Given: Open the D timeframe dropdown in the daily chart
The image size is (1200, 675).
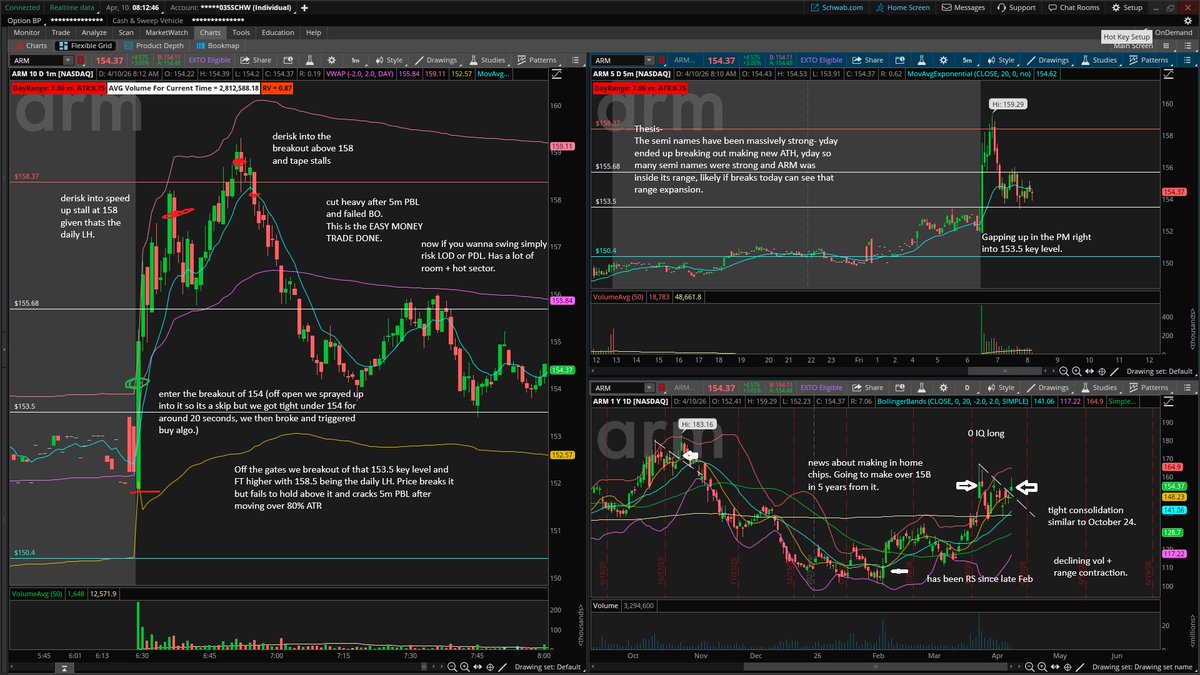Looking at the screenshot, I should click(x=967, y=388).
